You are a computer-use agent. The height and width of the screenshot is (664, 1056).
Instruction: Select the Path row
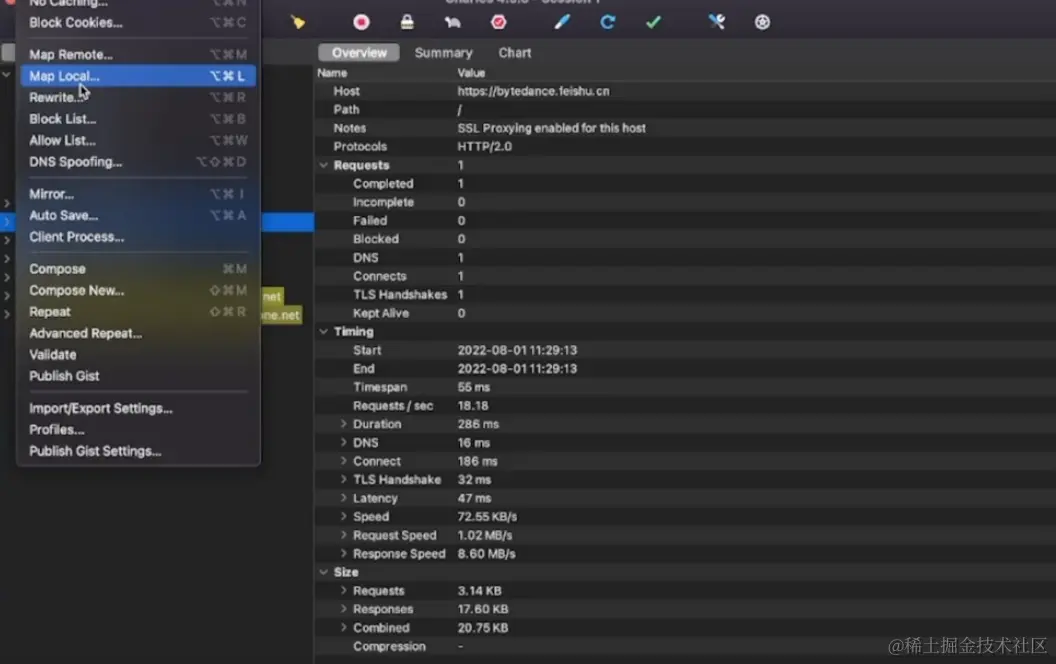(x=685, y=109)
